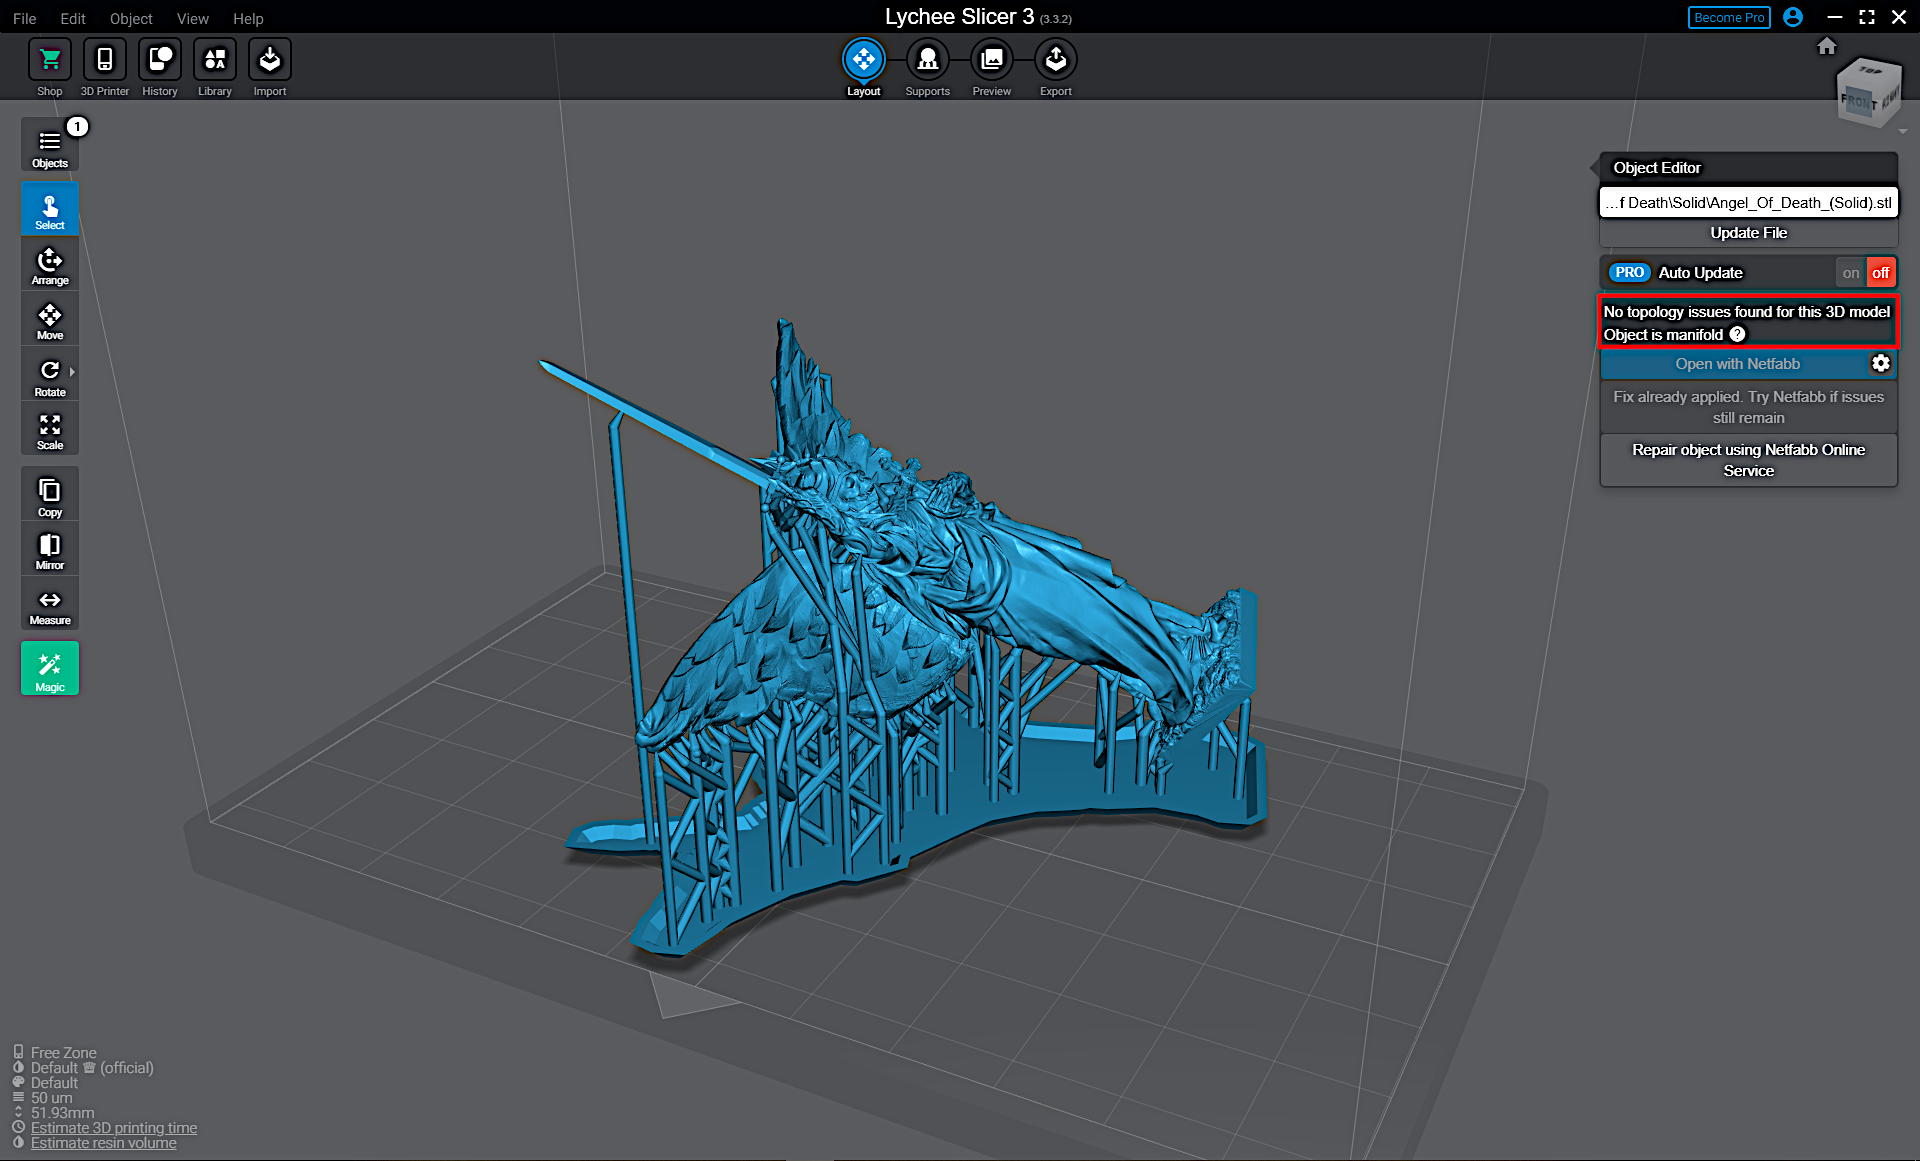Click the Angel_Of_Death STL file path field

click(x=1748, y=202)
